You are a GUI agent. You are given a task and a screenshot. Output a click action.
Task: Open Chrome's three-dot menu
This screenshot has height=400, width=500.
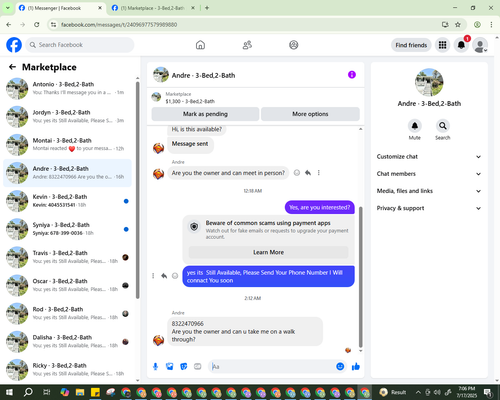[491, 25]
